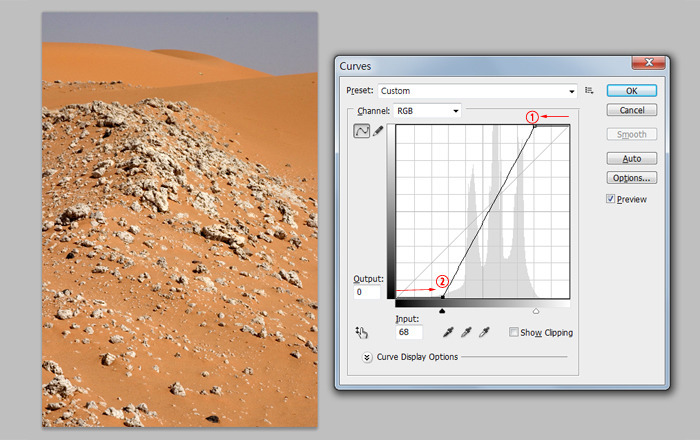Click the black point input slider
Screen dimensions: 700x440
442,311
